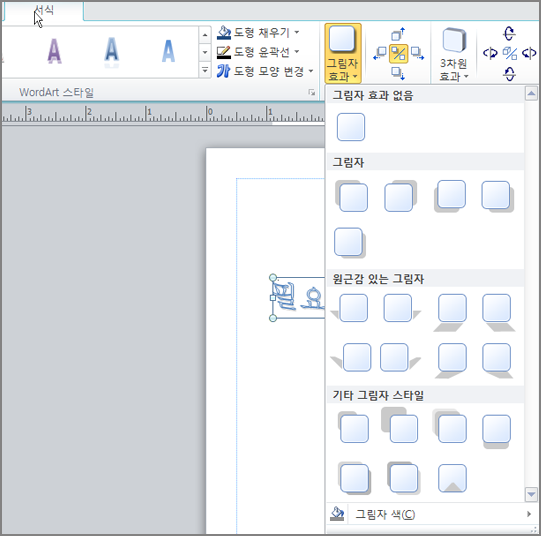541x536 pixels.
Task: Open 3차원 효과 dropdown
Action: point(454,54)
